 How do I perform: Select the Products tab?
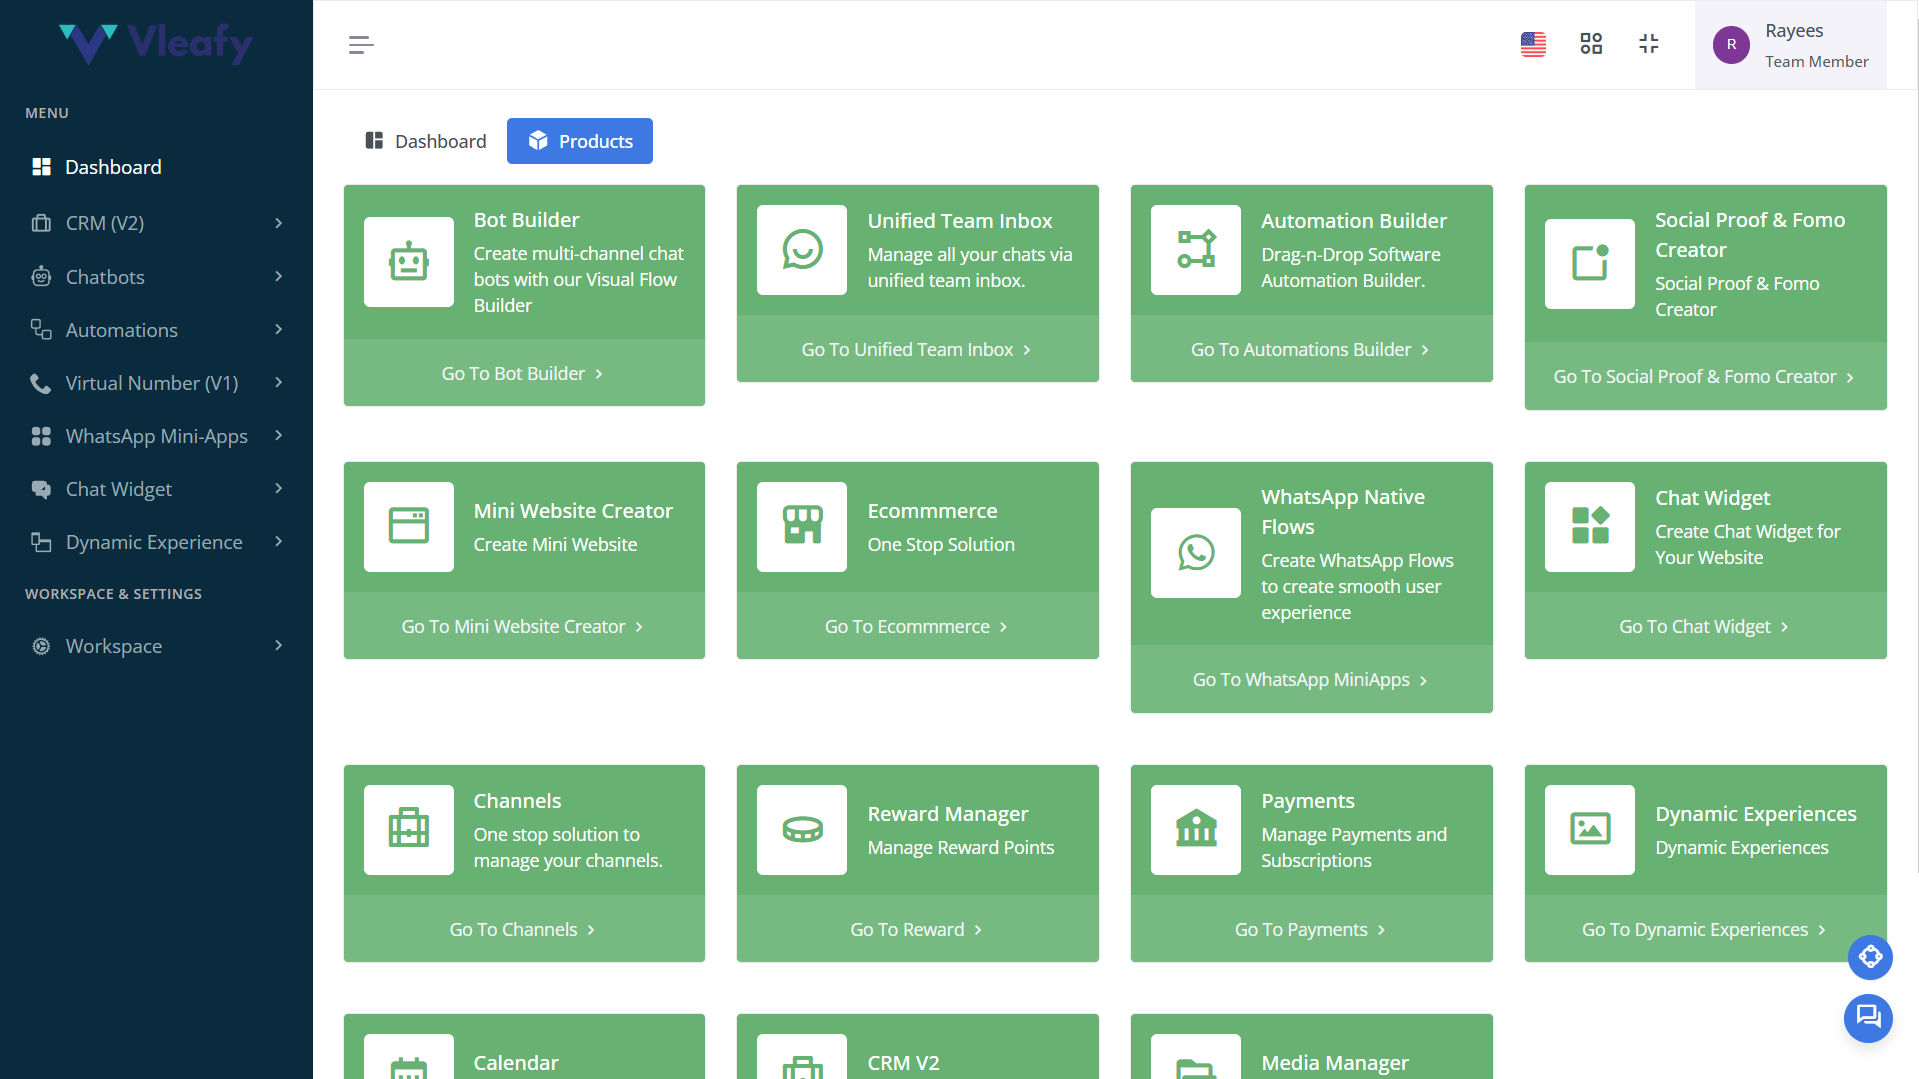tap(580, 141)
